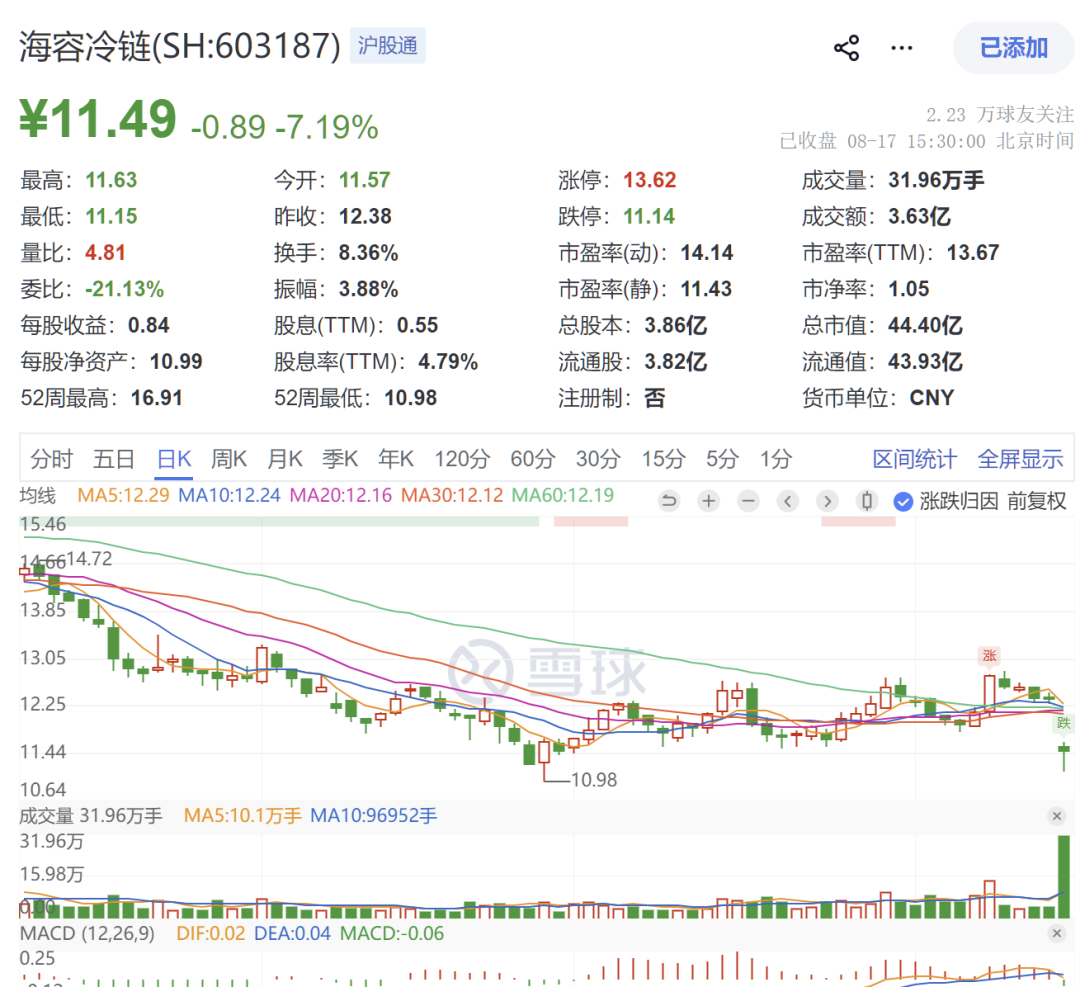This screenshot has height=987, width=1080.
Task: Close the MACD indicator panel
Action: [x=1057, y=933]
